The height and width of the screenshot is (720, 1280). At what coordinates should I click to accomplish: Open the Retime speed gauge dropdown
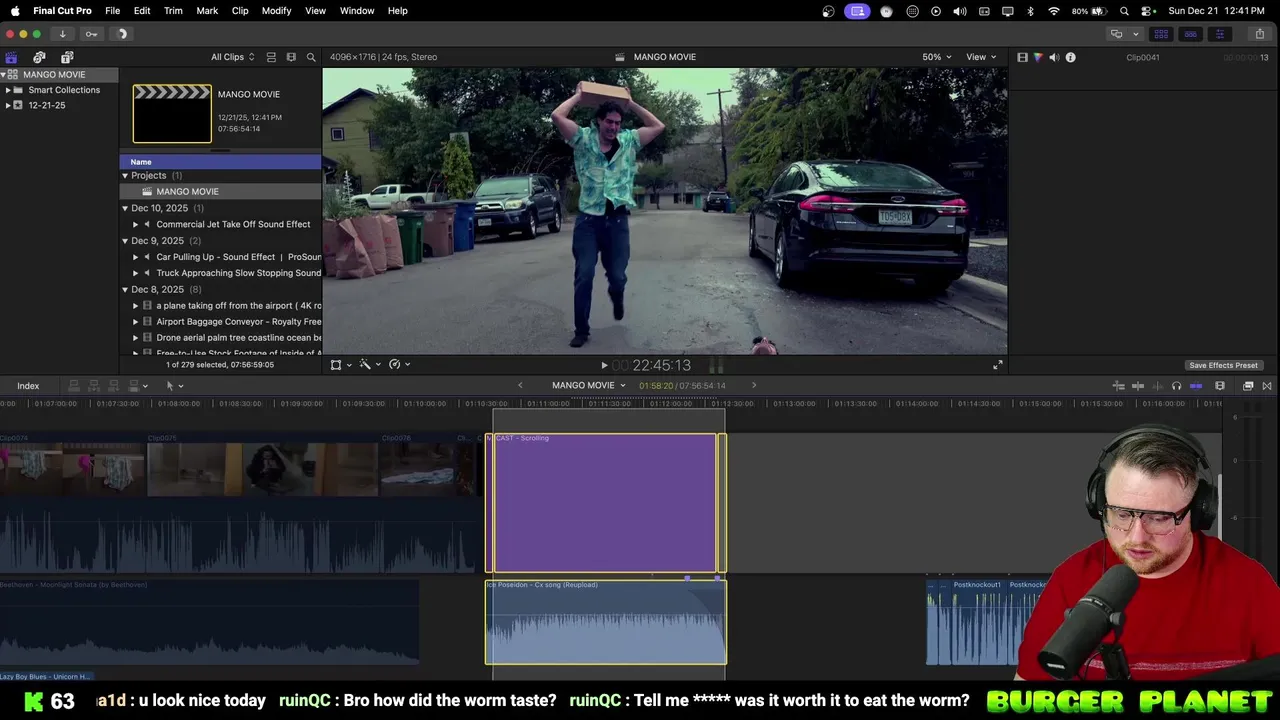399,365
